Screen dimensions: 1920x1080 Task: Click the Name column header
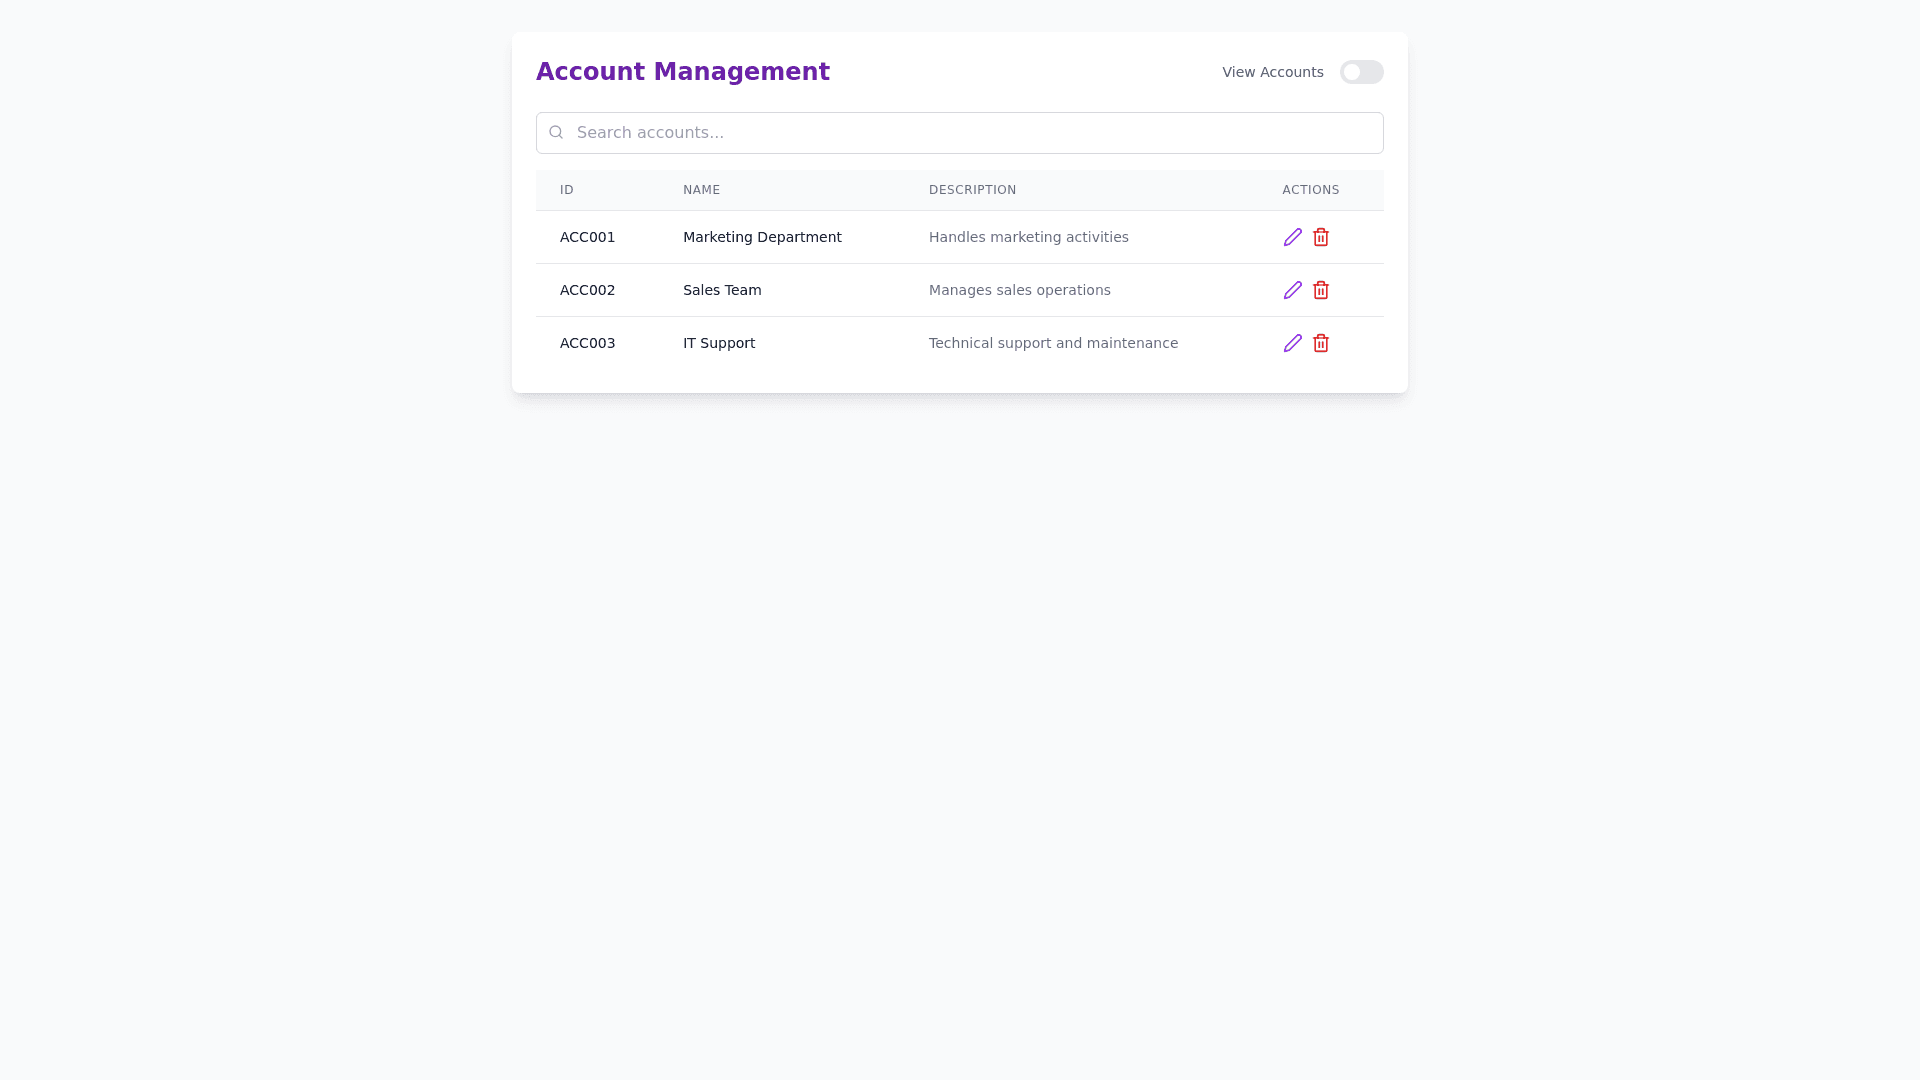701,190
